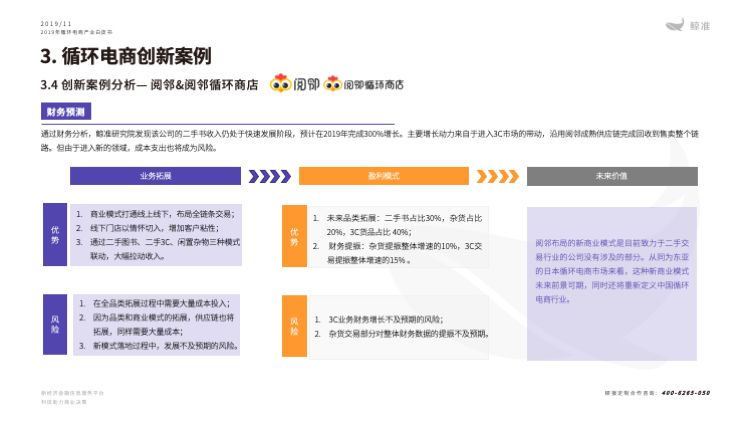This screenshot has width=750, height=422.
Task: Click the purple 优势 label box
Action: [55, 234]
